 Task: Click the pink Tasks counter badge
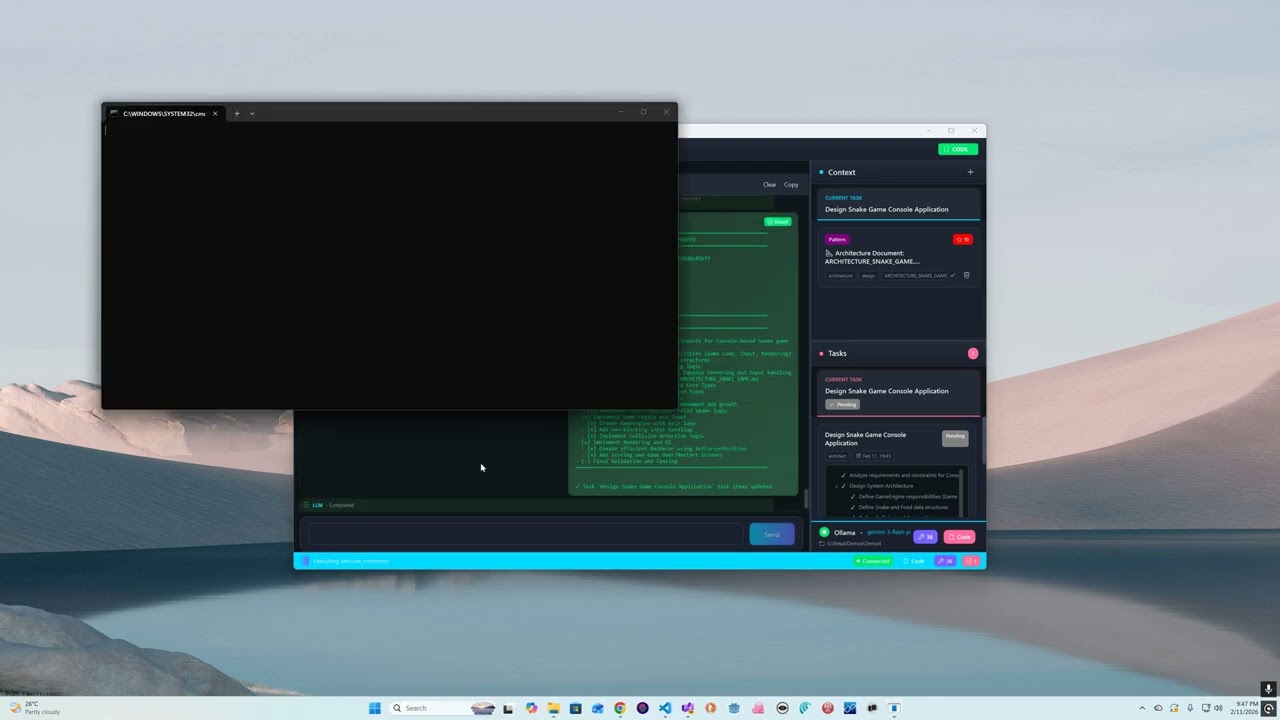pyautogui.click(x=973, y=353)
